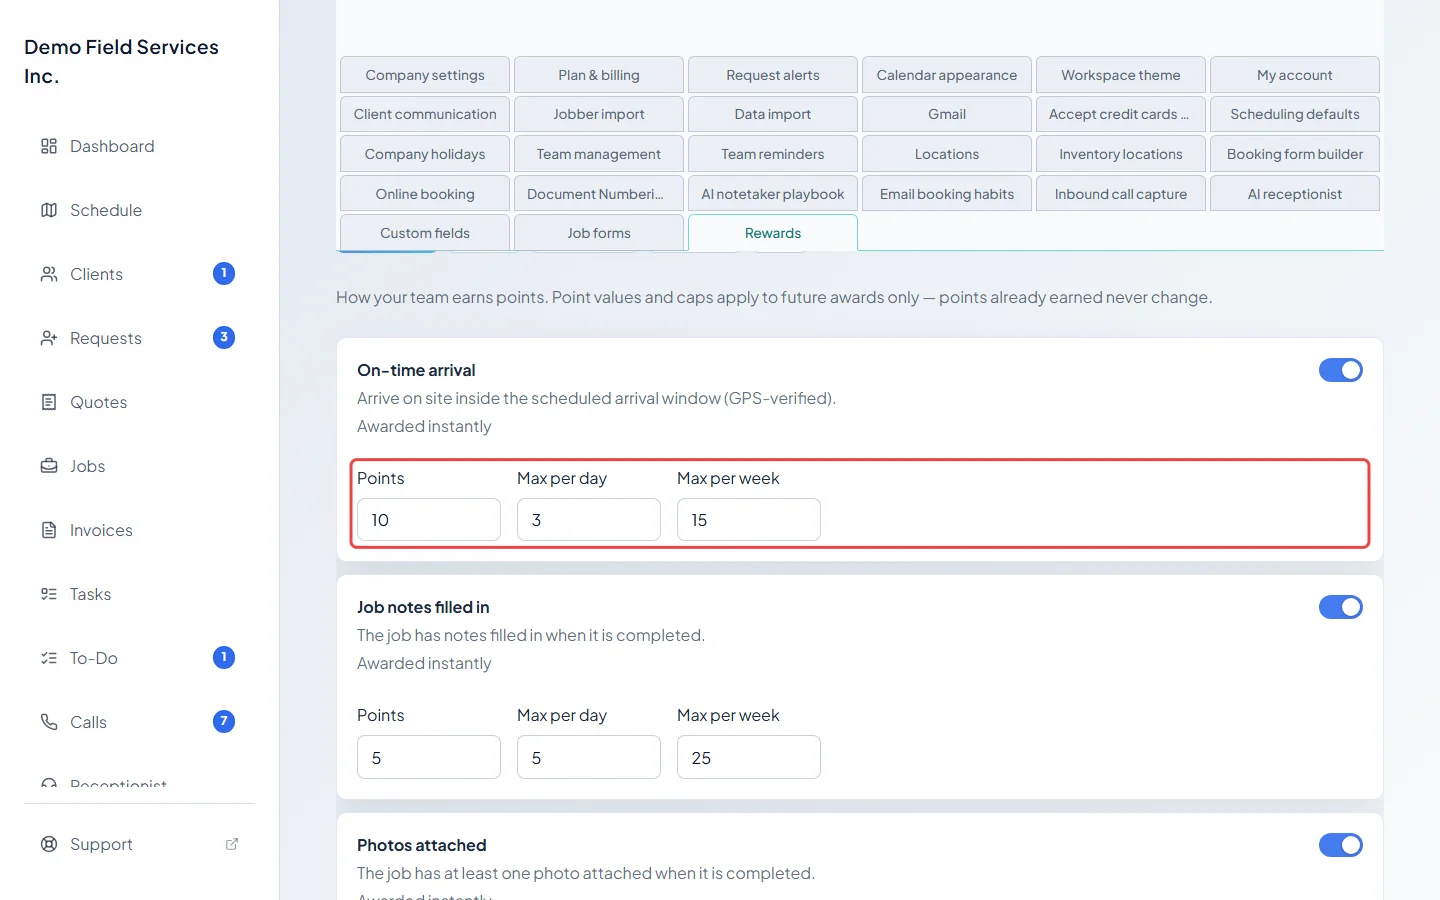
Task: Select the Team management tab
Action: coord(599,154)
